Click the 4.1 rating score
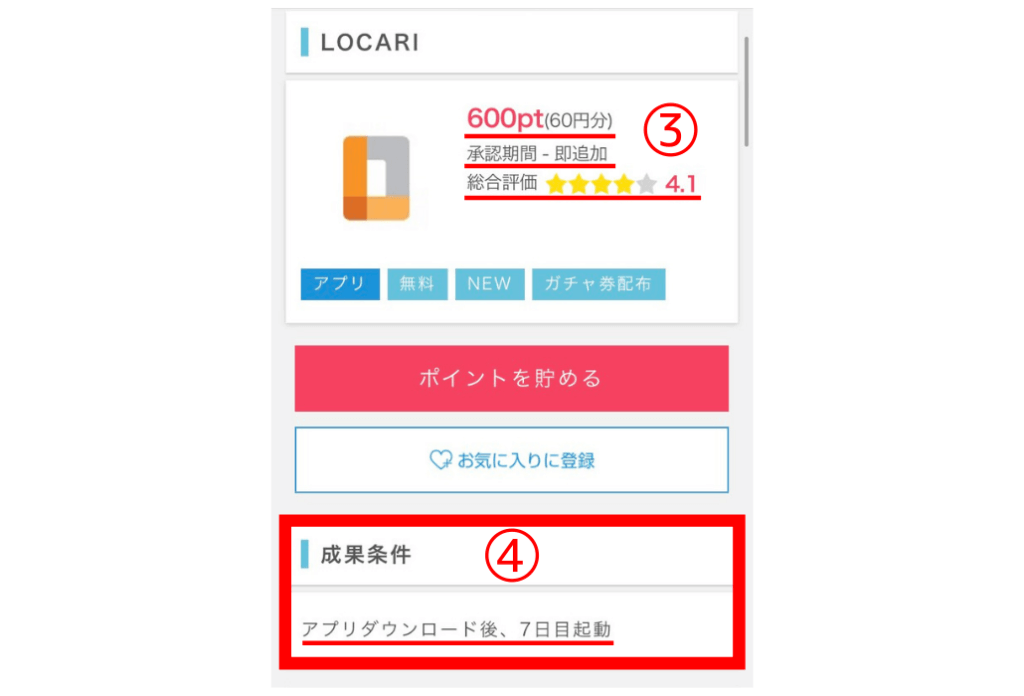The image size is (1024, 696). 681,184
